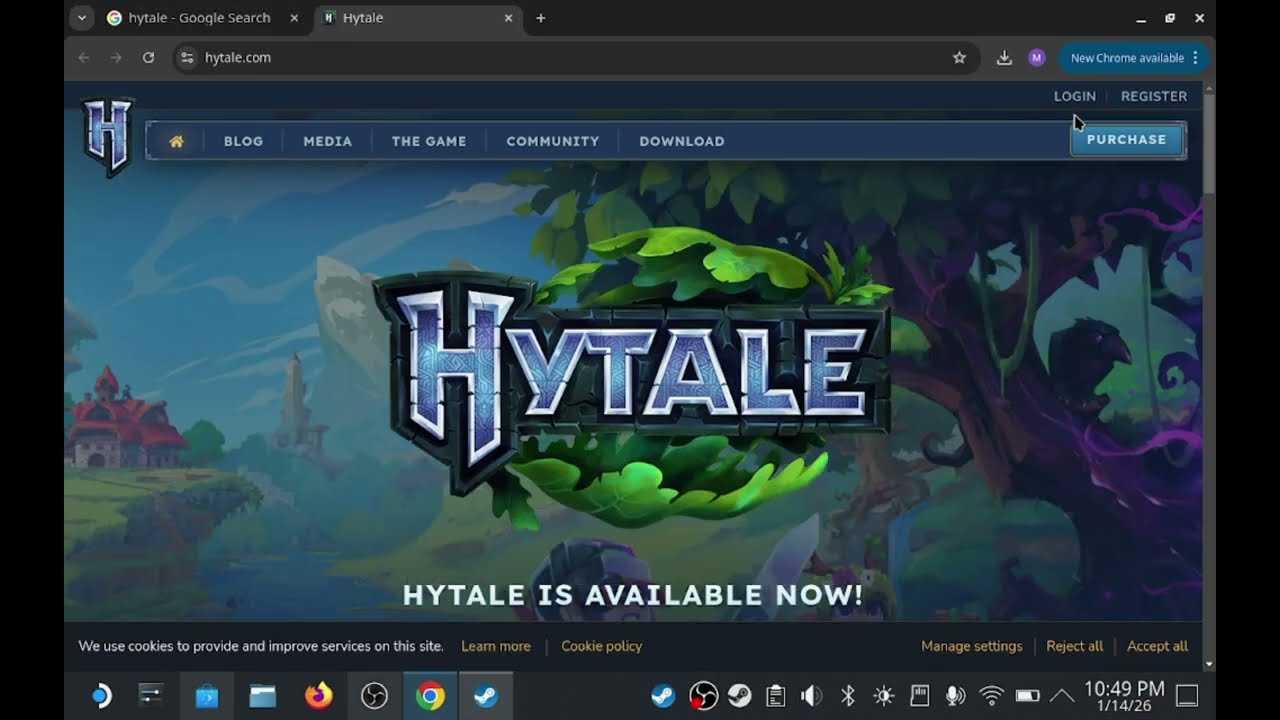Open the Blog navigation item
Screen dimensions: 1280x720
coord(243,141)
